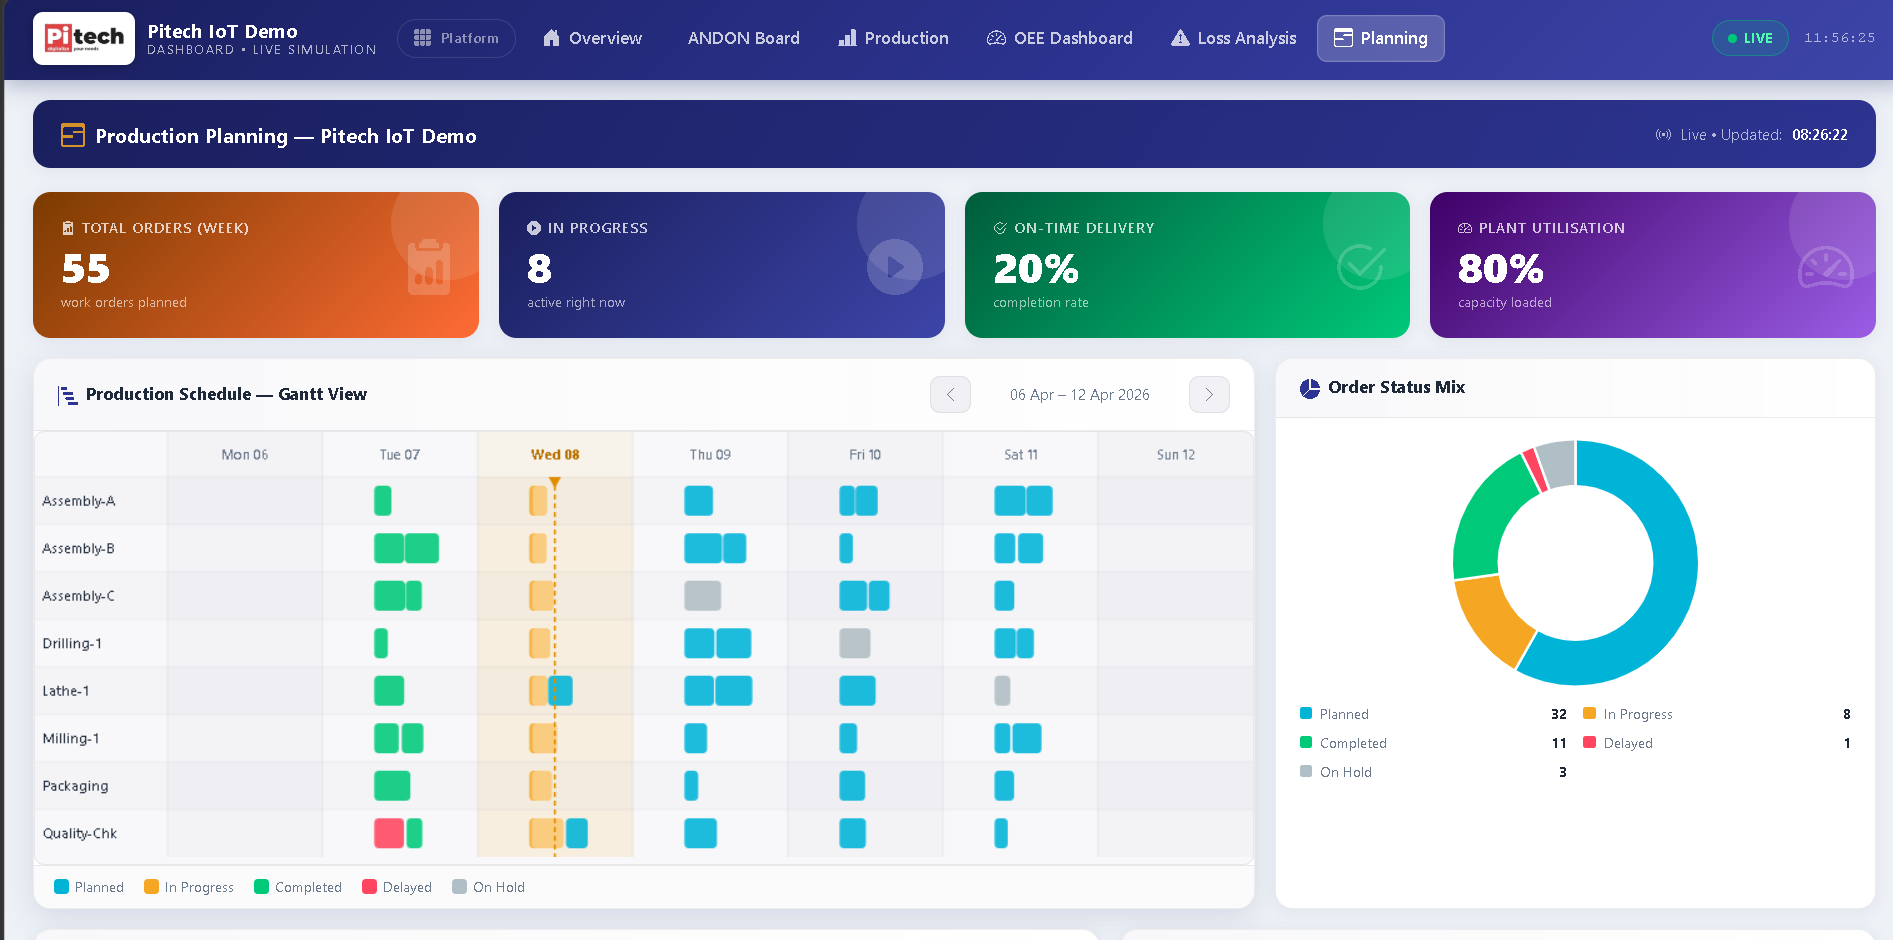
Task: Go to previous week in Gantt
Action: tap(950, 395)
